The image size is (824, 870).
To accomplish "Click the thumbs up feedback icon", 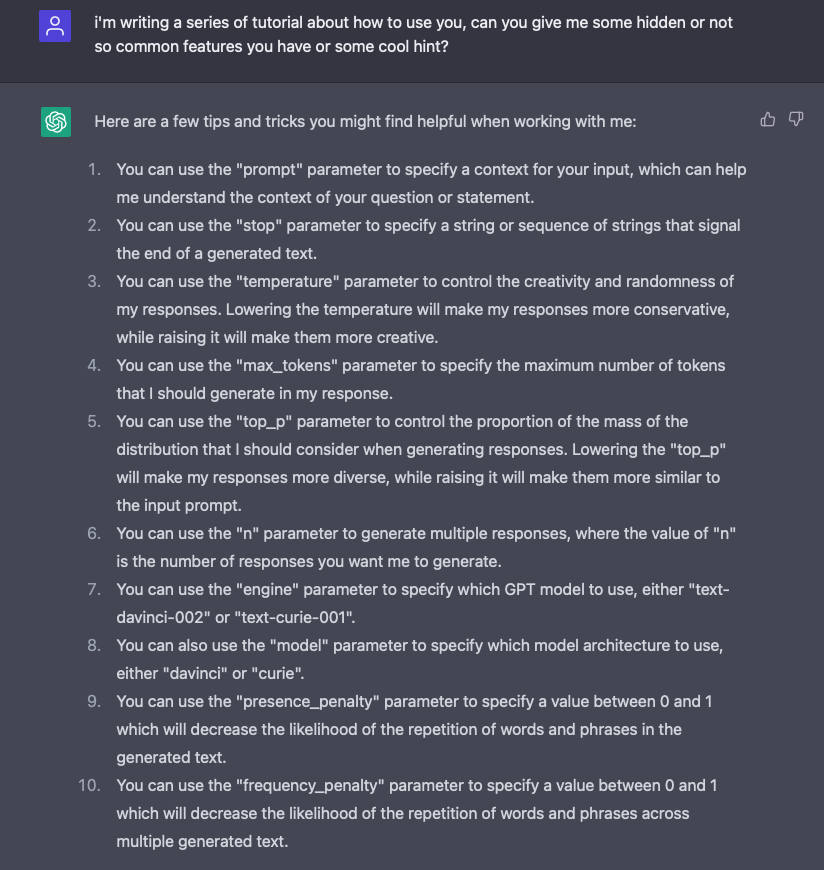I will coord(768,120).
